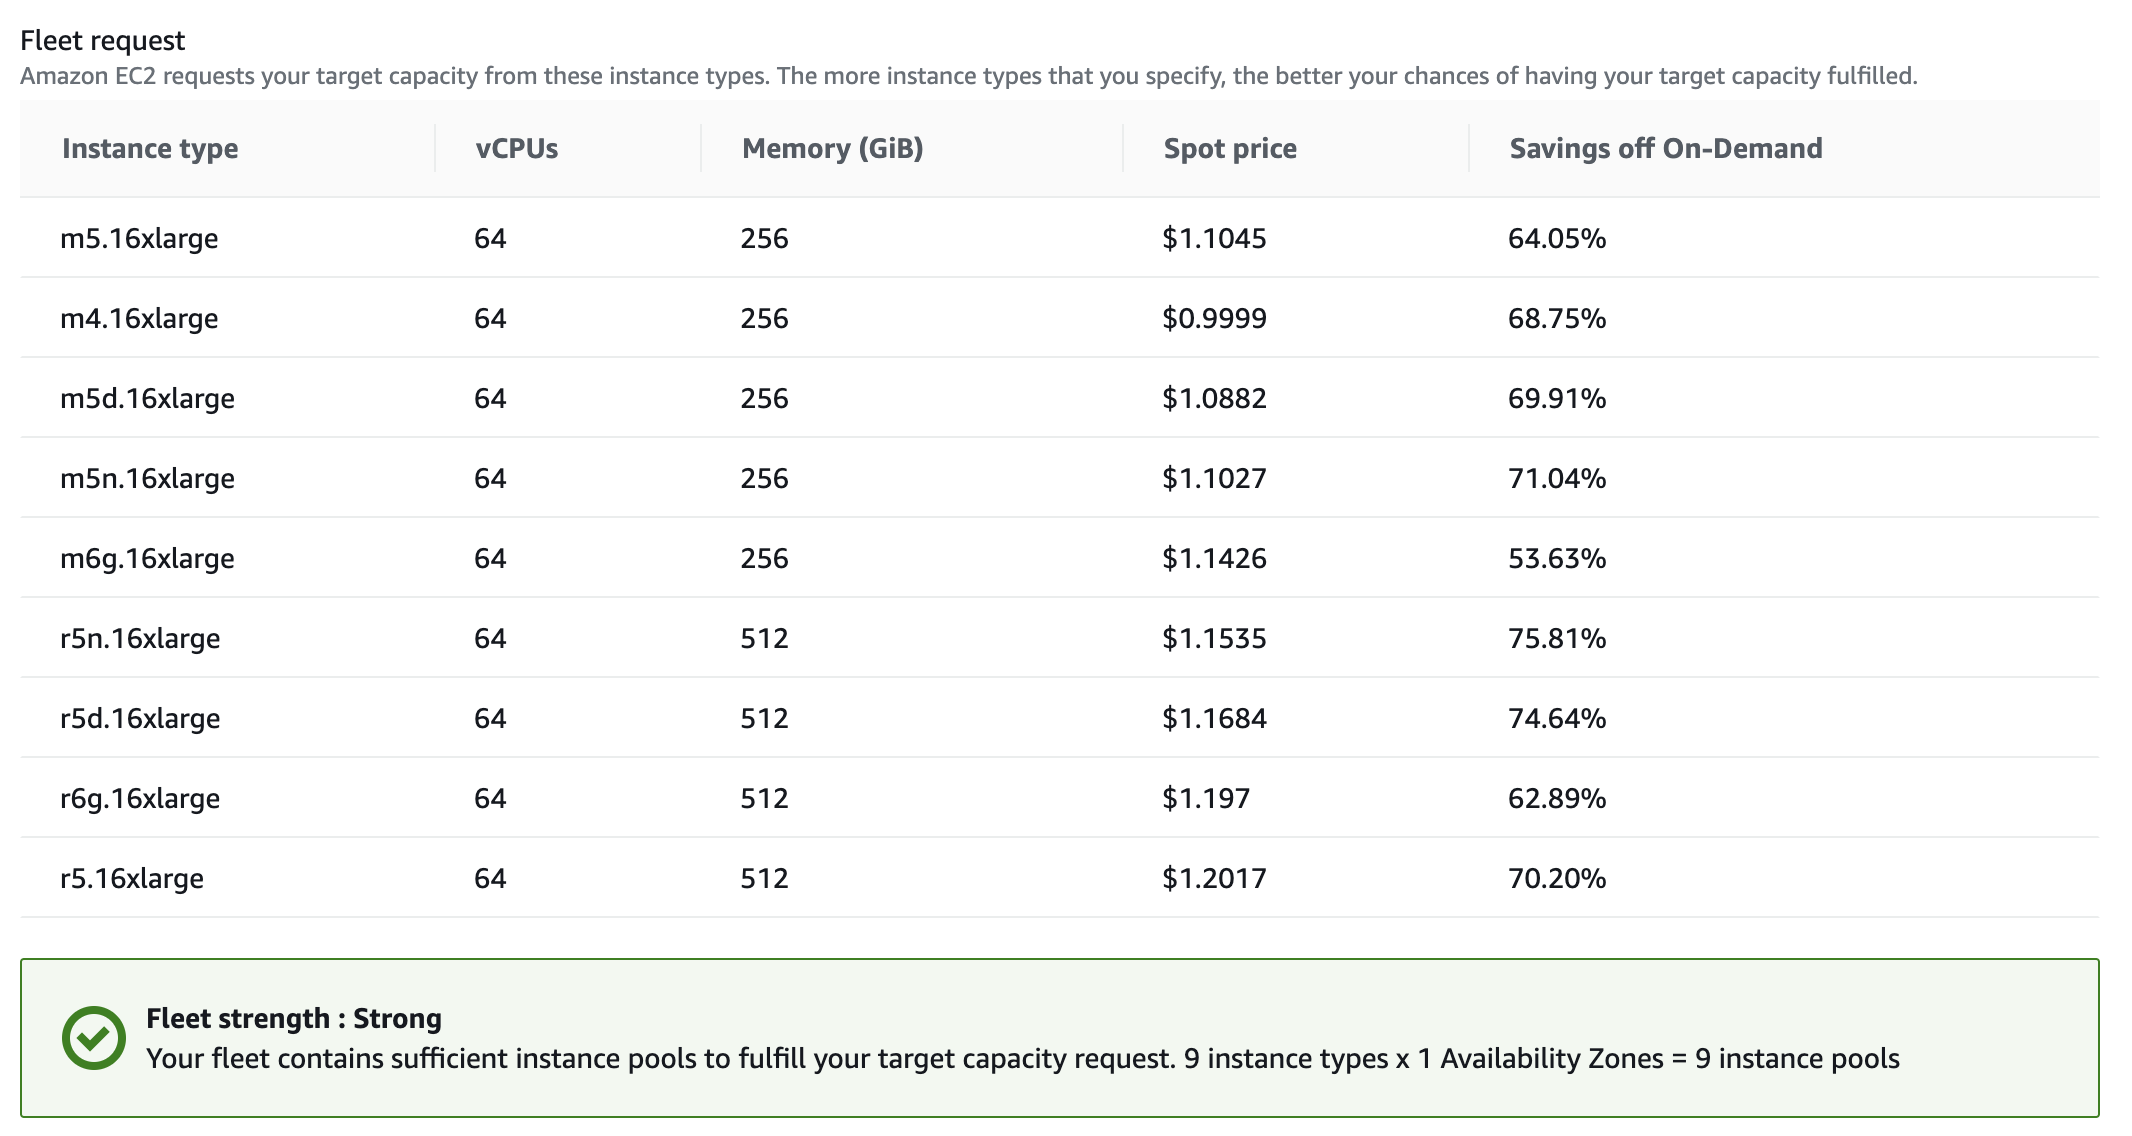
Task: Click the r5d.16xlarge instance entry
Action: [x=140, y=718]
